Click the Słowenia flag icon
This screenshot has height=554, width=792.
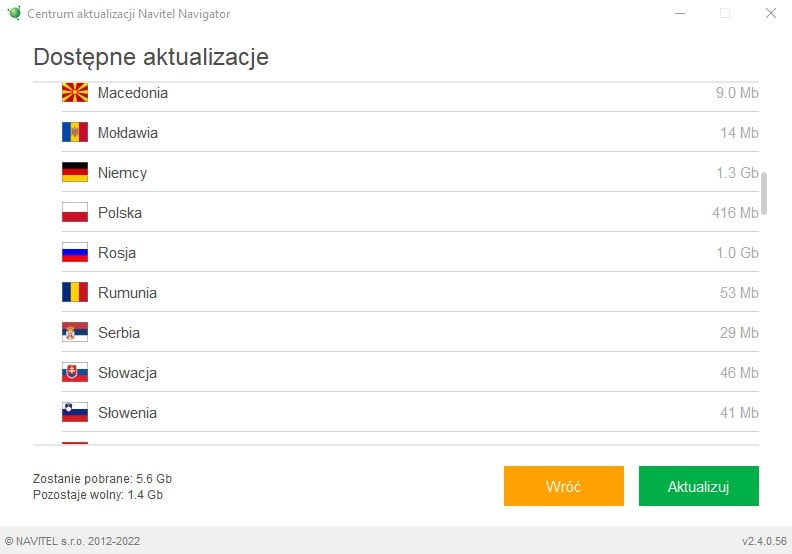75,413
